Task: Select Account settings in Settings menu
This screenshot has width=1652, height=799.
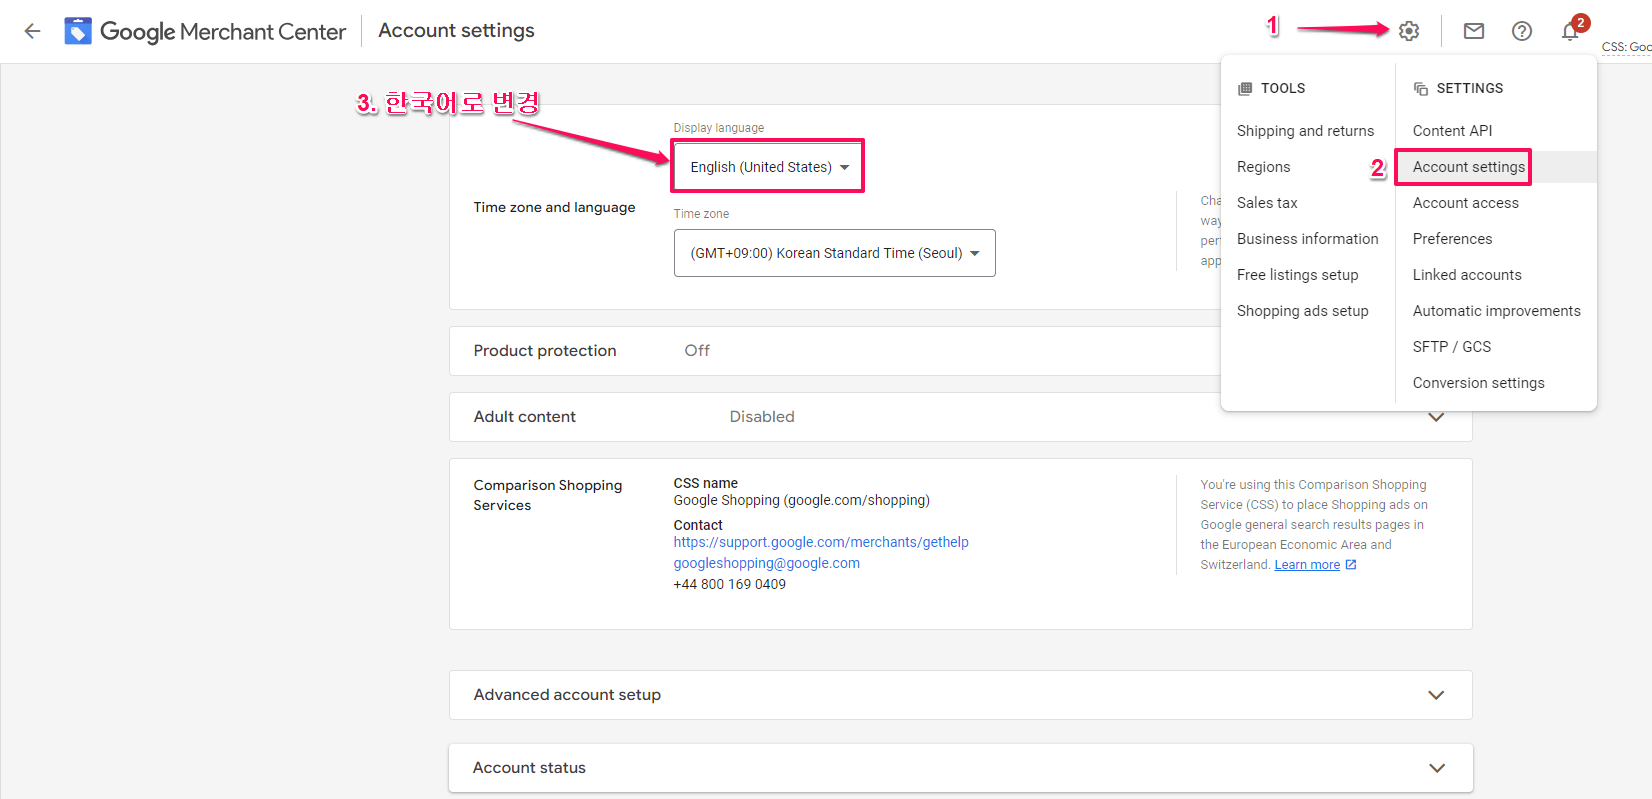Action: (1468, 167)
